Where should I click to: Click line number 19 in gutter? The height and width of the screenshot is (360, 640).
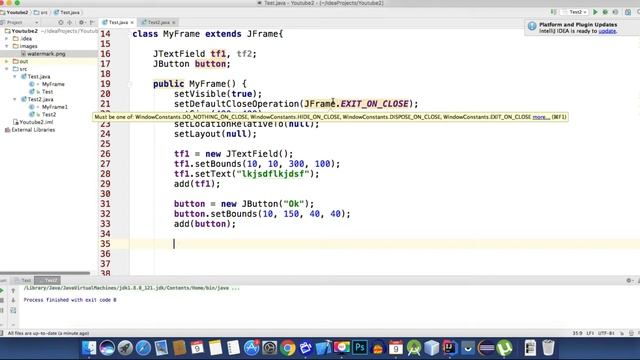(x=105, y=84)
